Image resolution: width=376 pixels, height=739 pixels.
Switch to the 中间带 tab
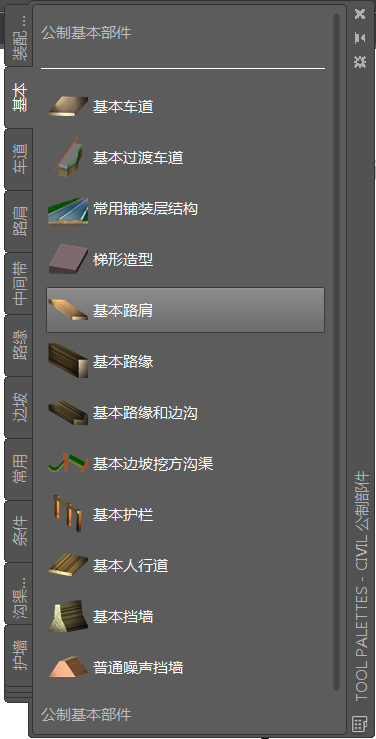(x=19, y=283)
